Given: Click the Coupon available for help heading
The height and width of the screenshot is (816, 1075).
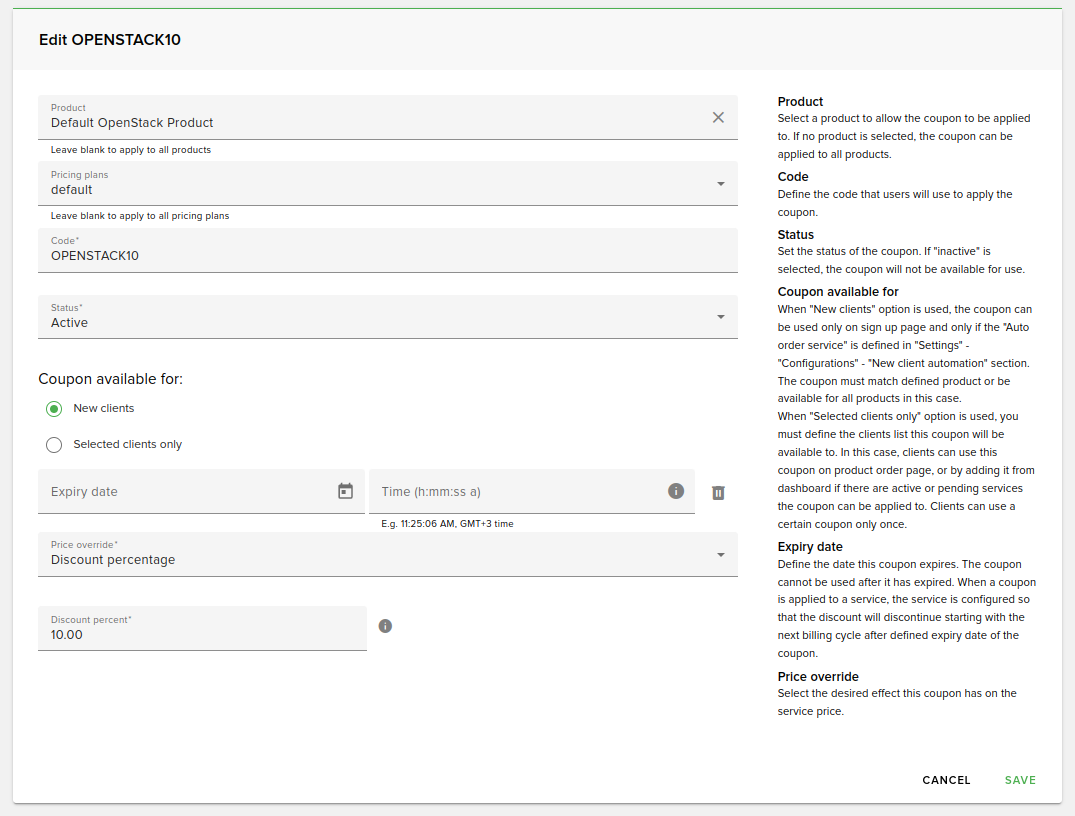Looking at the screenshot, I should (x=838, y=292).
